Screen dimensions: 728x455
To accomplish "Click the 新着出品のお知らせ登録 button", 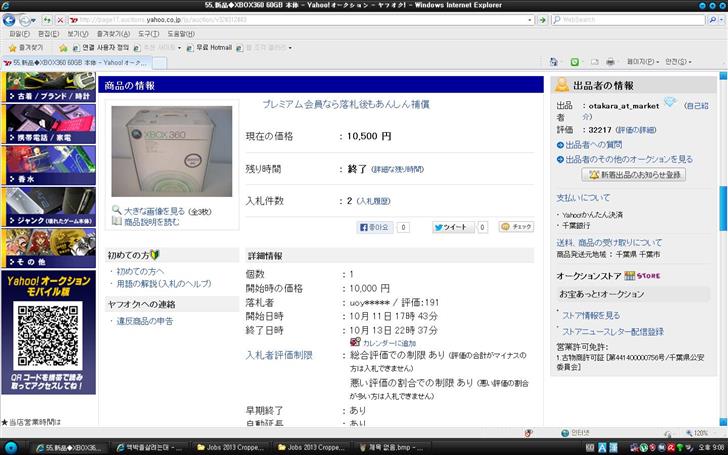I will tap(634, 175).
